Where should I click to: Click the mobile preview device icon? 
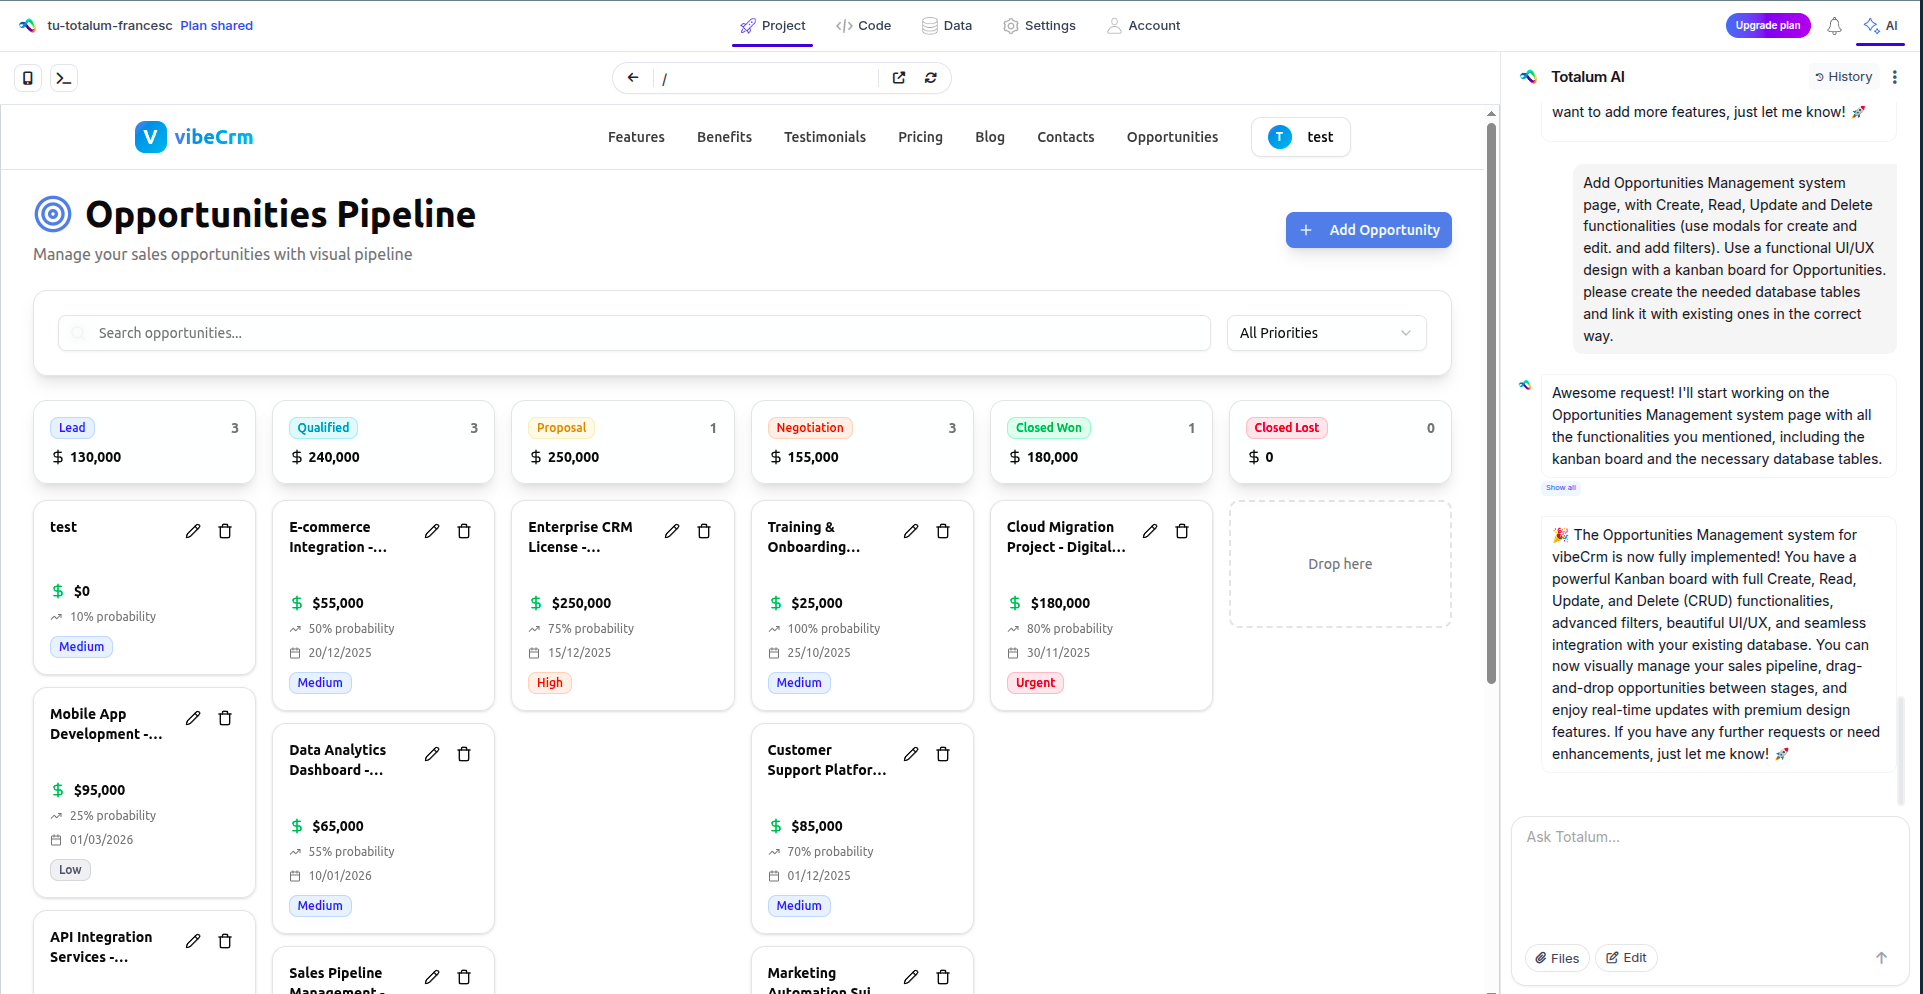[28, 78]
